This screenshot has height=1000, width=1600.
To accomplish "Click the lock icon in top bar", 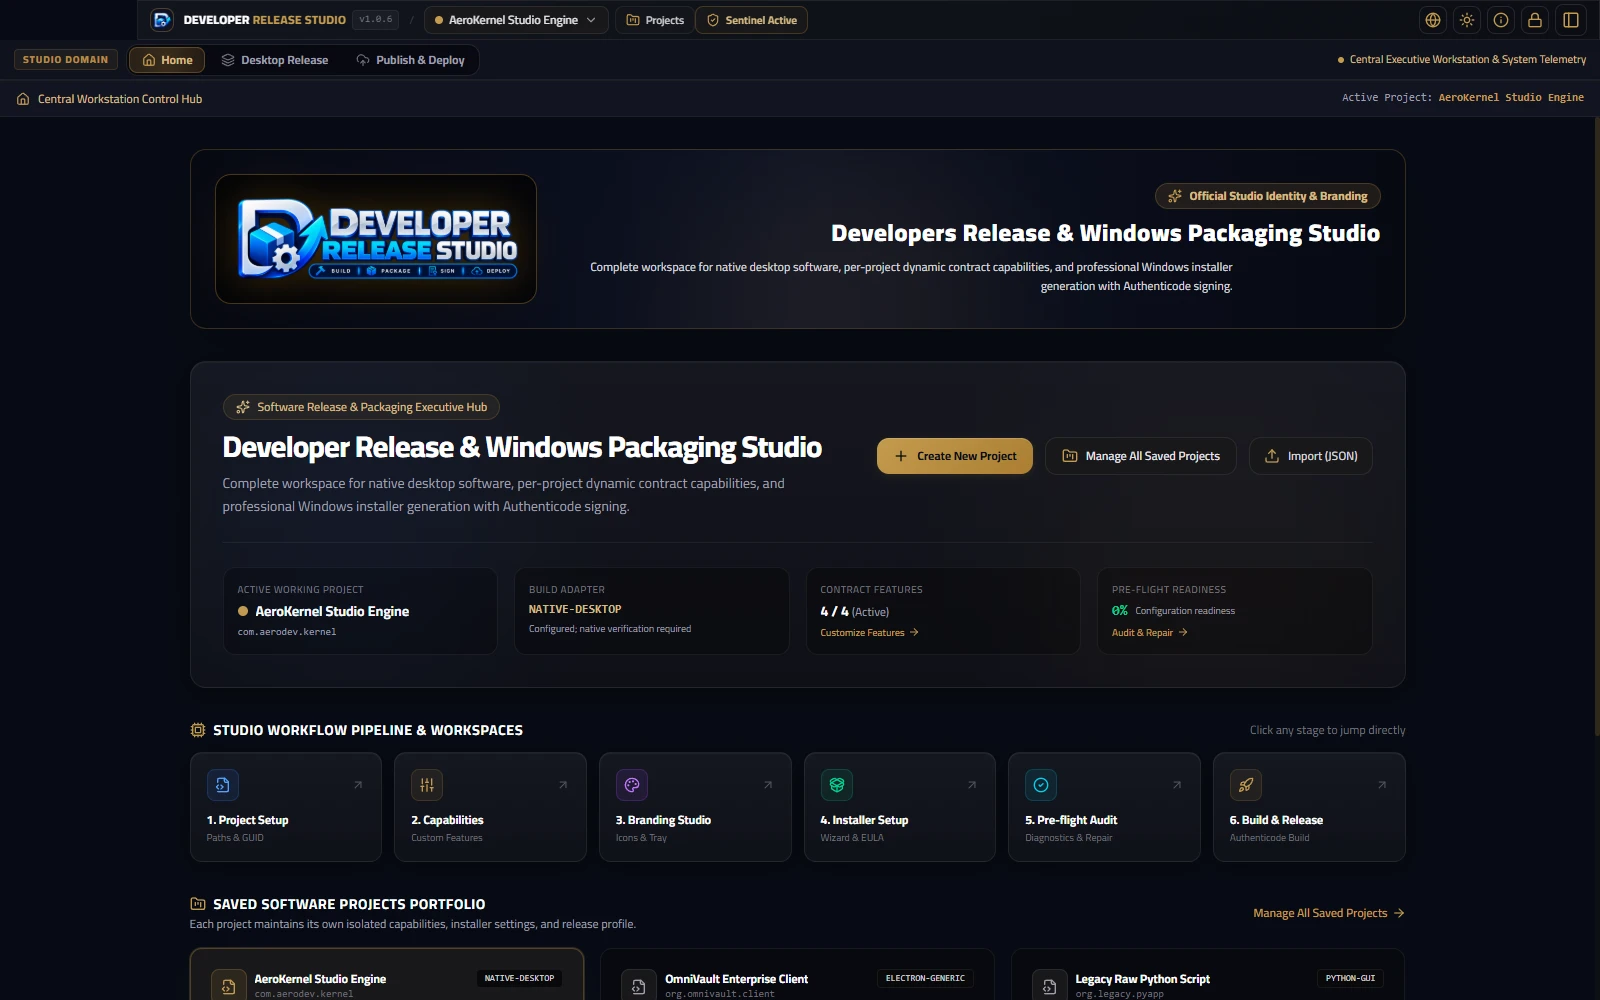I will [1535, 20].
